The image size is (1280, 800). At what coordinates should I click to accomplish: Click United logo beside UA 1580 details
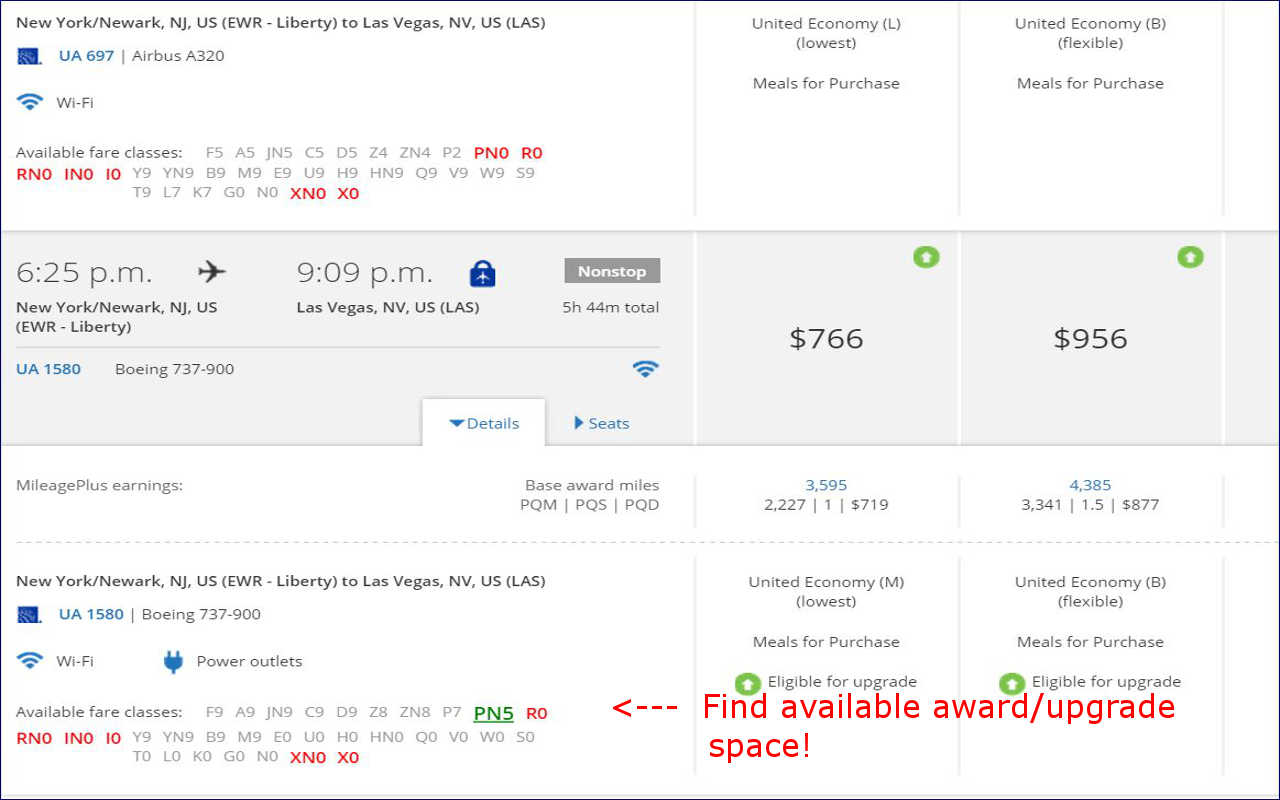point(29,614)
